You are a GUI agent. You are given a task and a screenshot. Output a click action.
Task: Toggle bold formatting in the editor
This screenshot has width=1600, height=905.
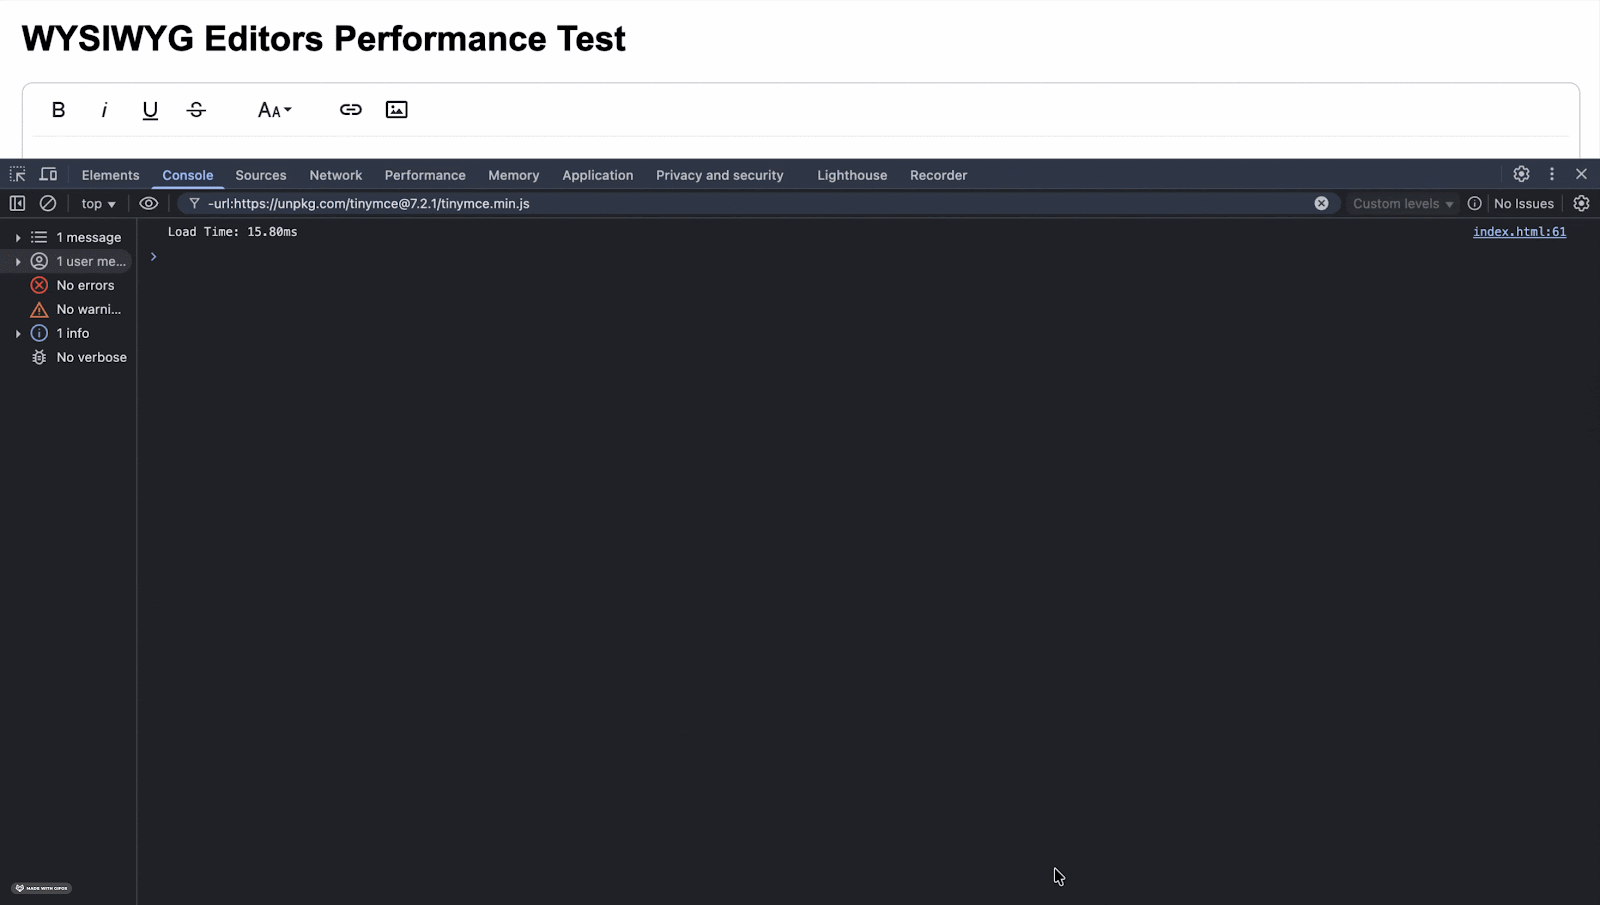point(57,110)
